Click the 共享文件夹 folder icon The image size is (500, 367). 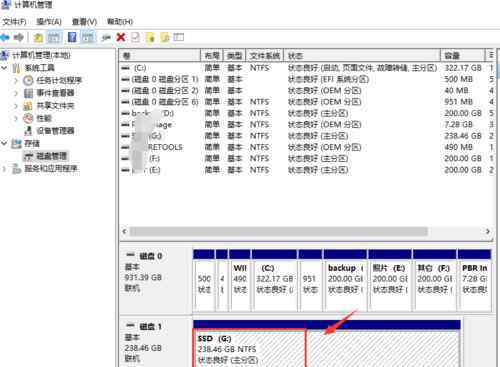28,106
